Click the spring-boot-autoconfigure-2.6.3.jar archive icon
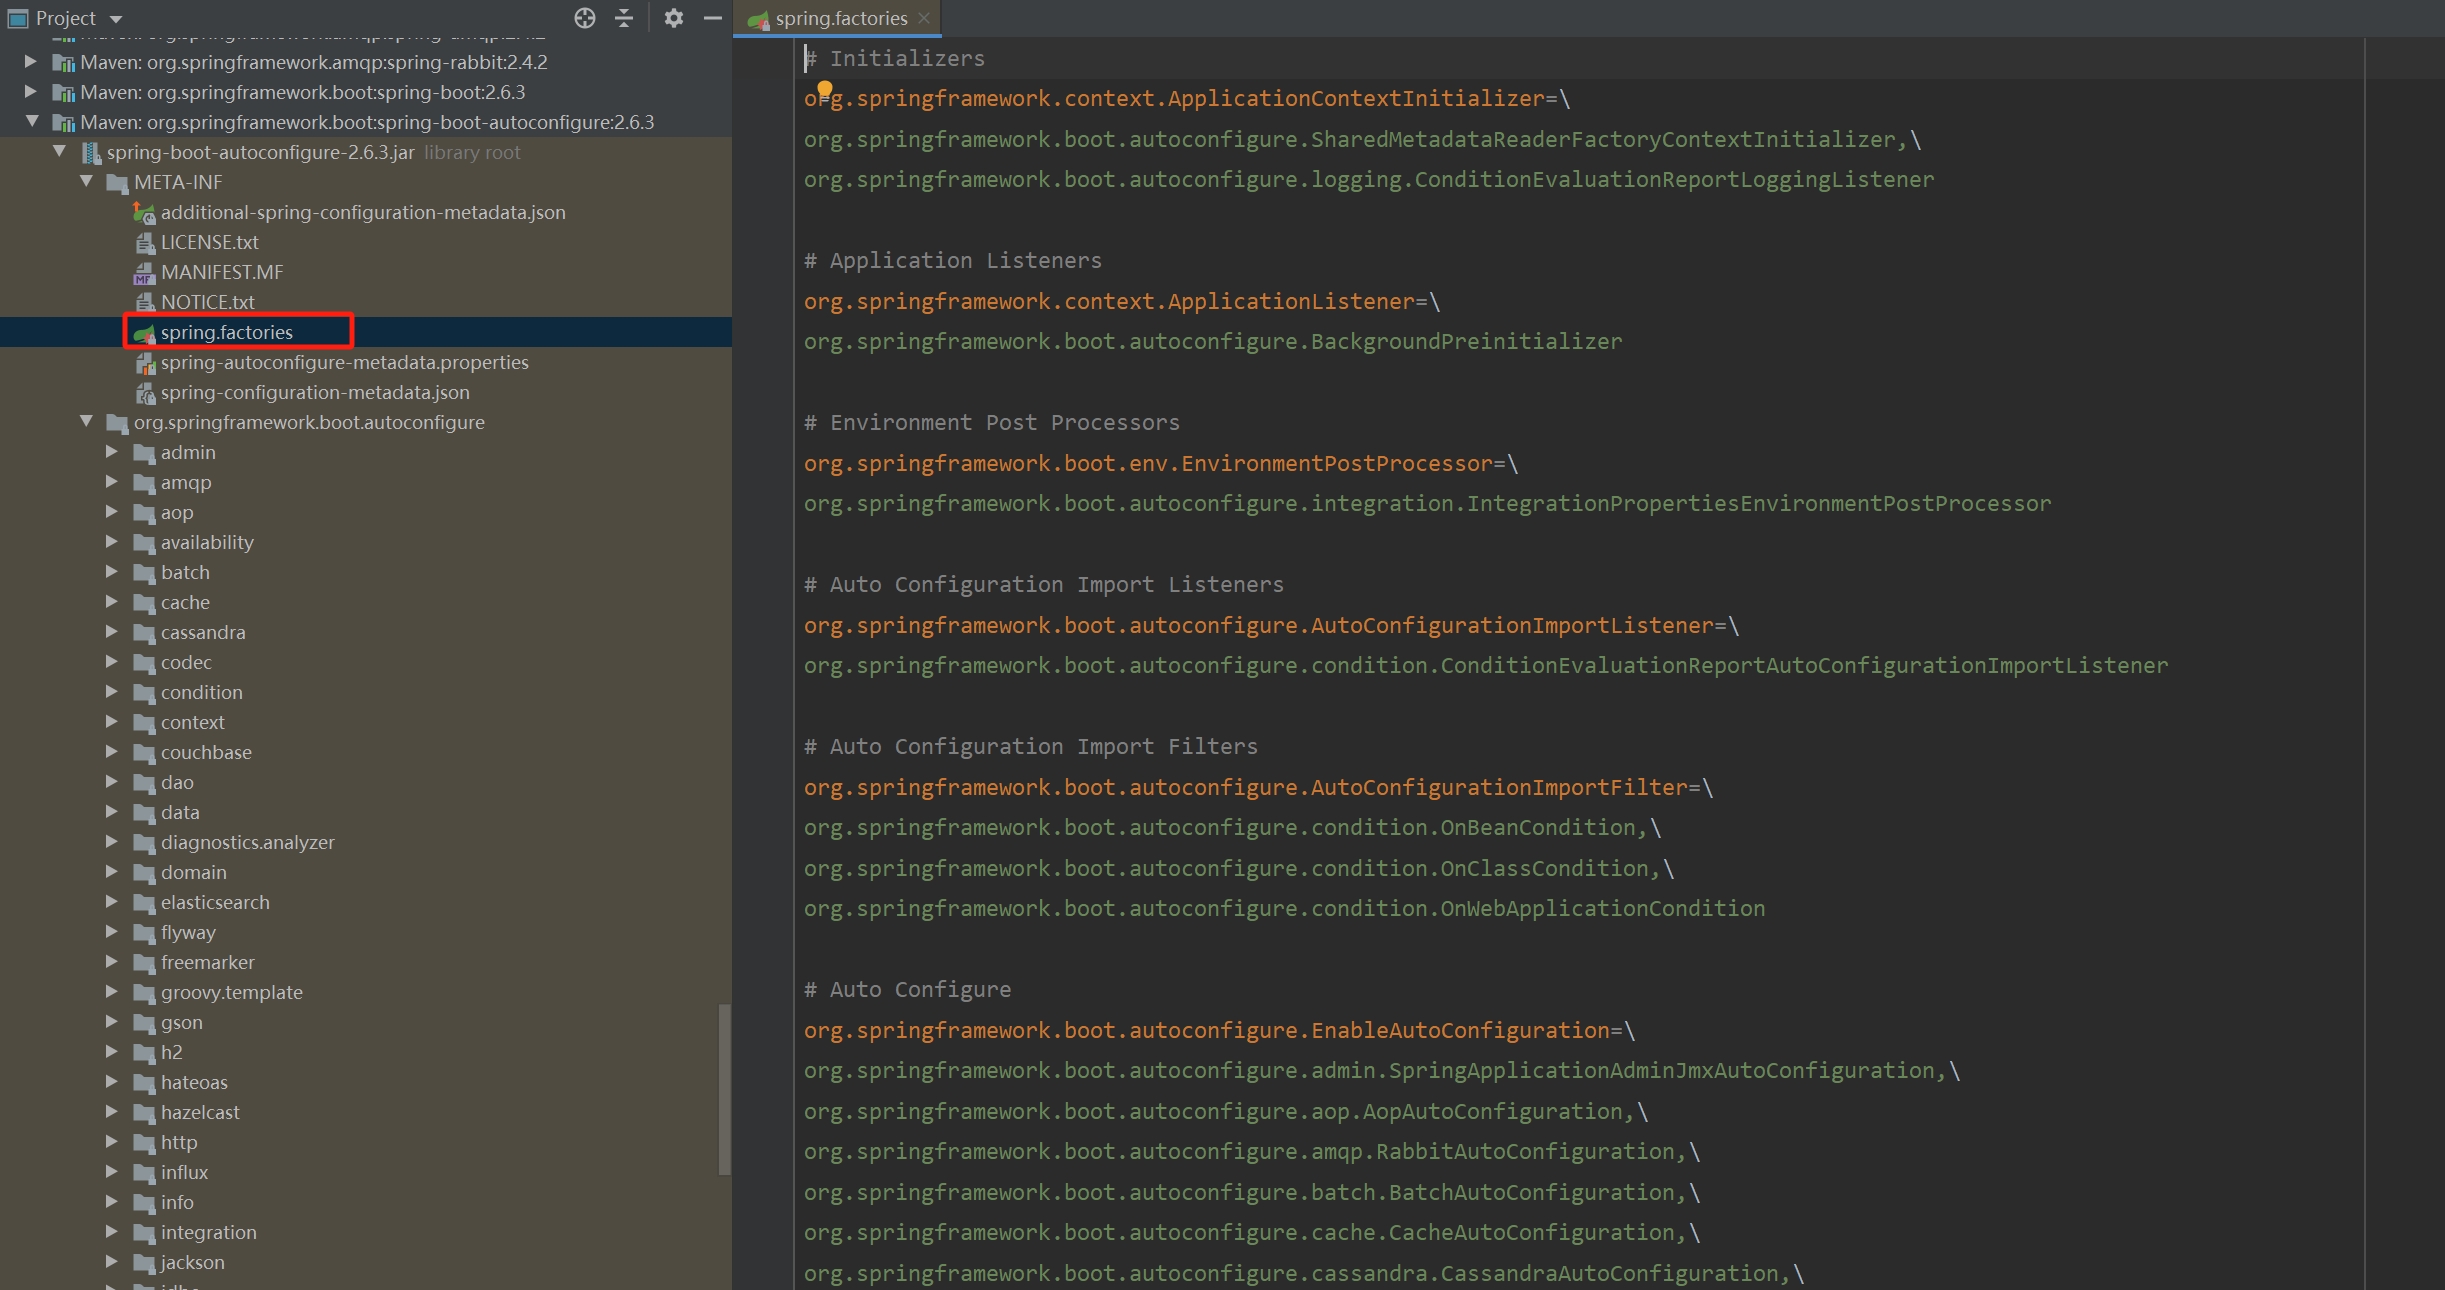 click(91, 153)
